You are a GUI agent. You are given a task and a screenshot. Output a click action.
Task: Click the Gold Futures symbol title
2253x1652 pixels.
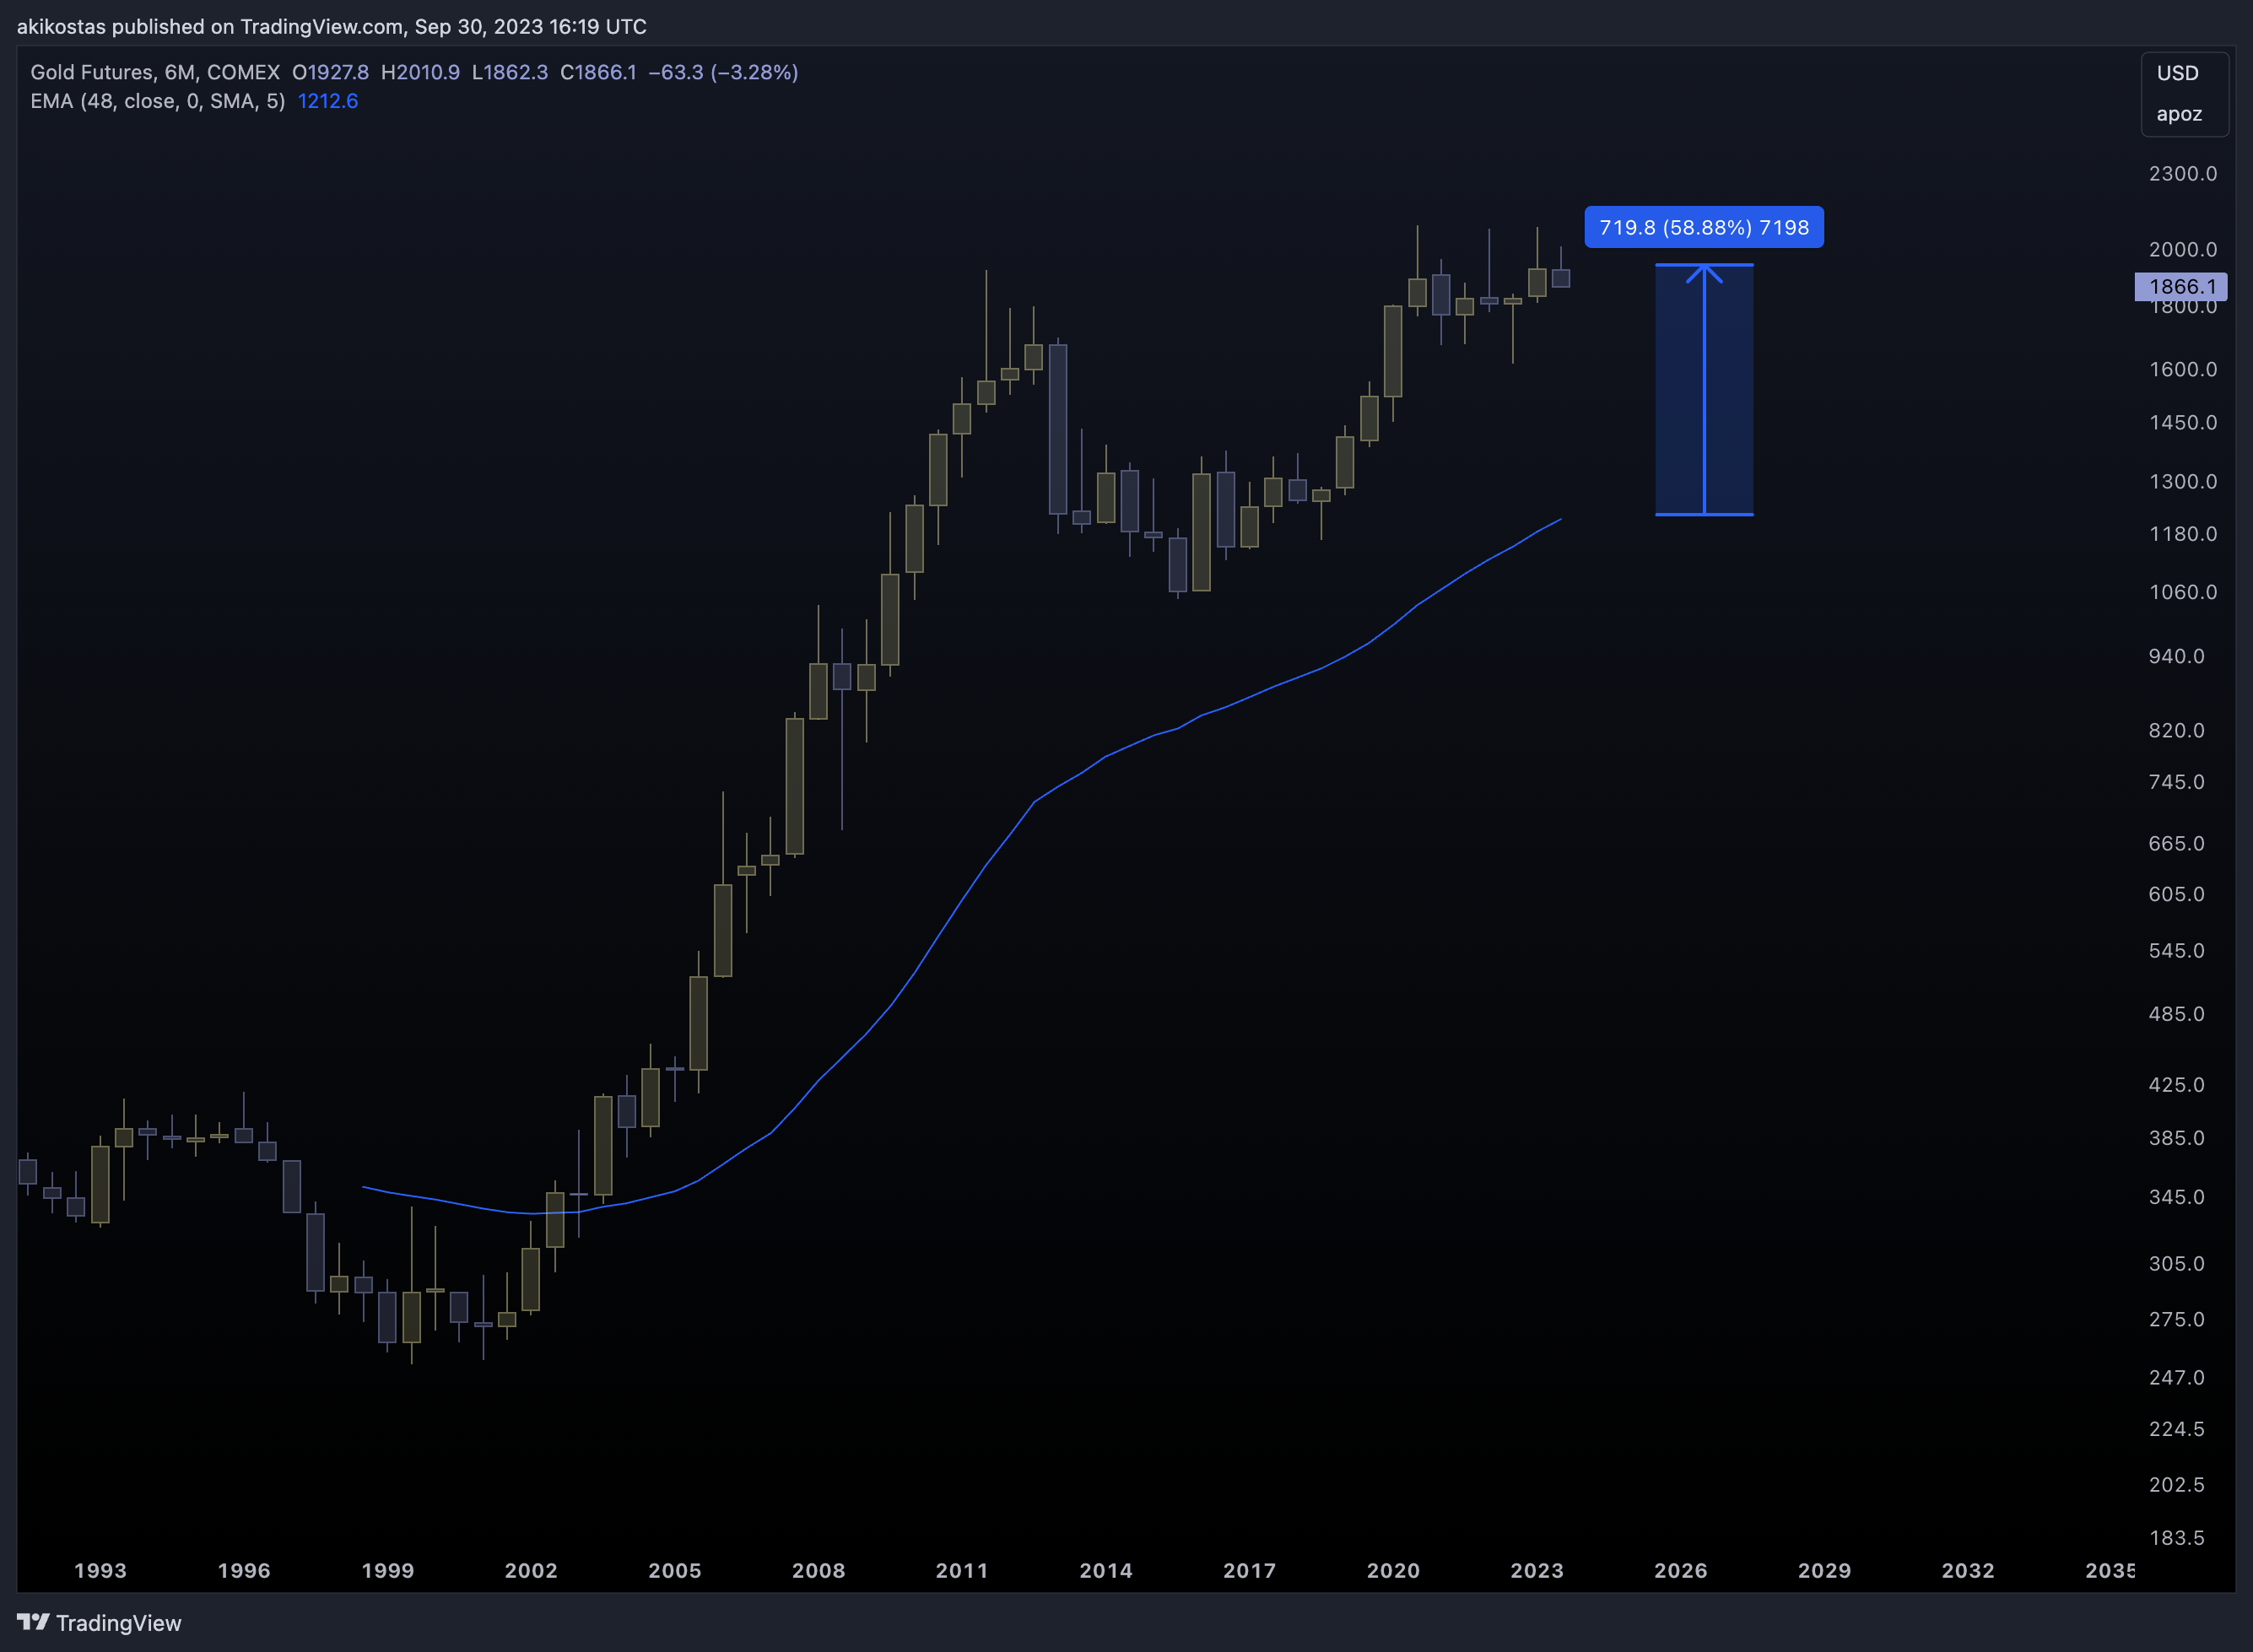[155, 72]
